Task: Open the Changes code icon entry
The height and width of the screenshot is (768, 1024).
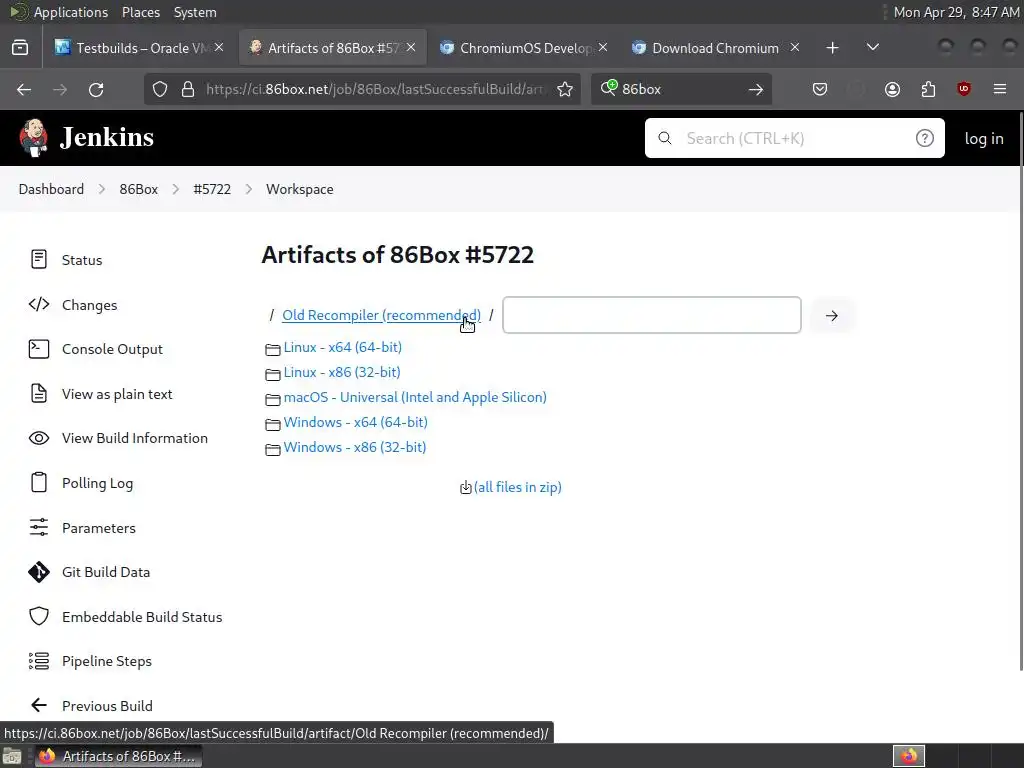Action: (39, 304)
